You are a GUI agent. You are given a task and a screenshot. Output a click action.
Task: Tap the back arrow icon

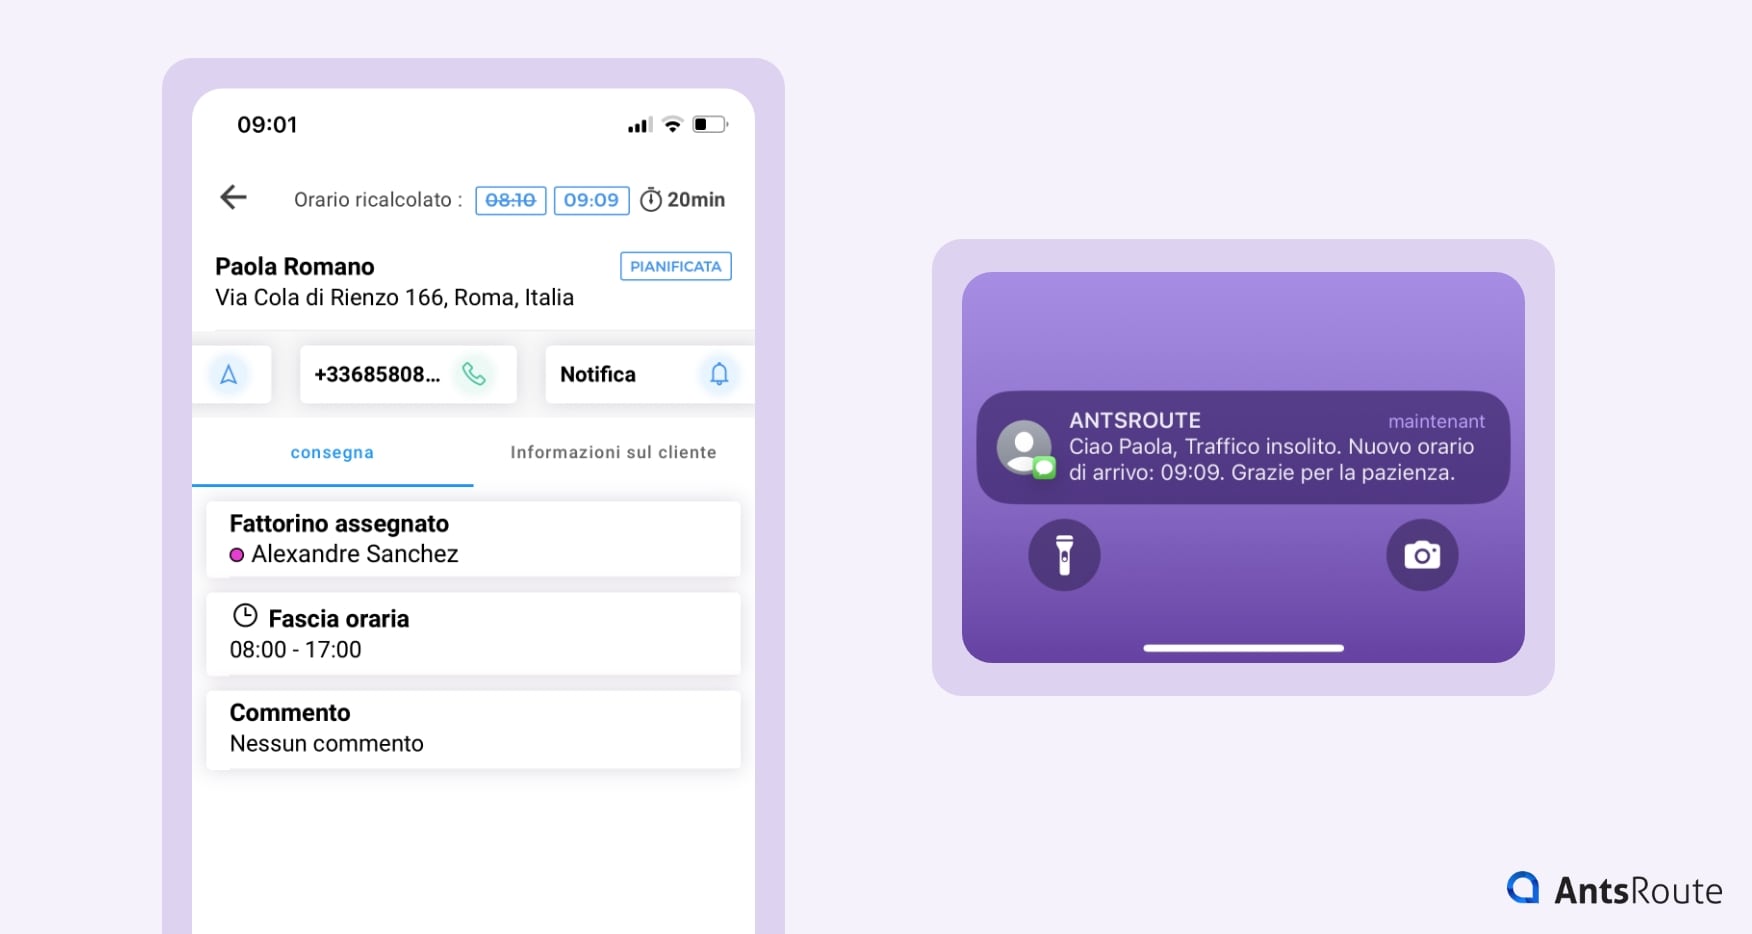233,197
